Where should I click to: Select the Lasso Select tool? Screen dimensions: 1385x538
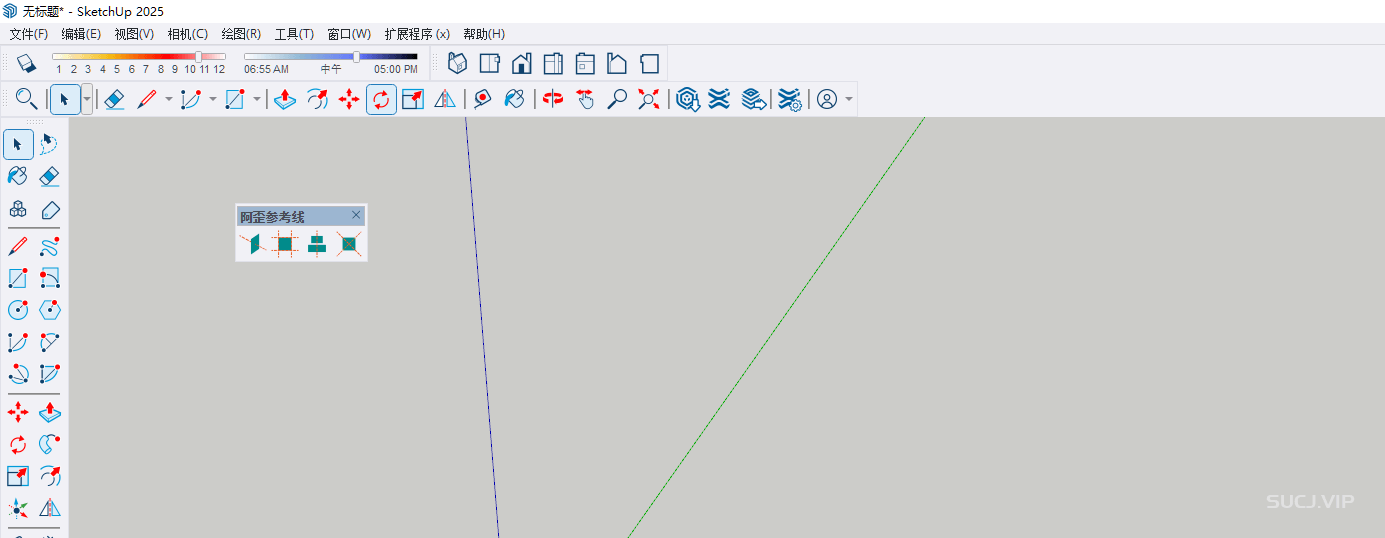point(49,145)
